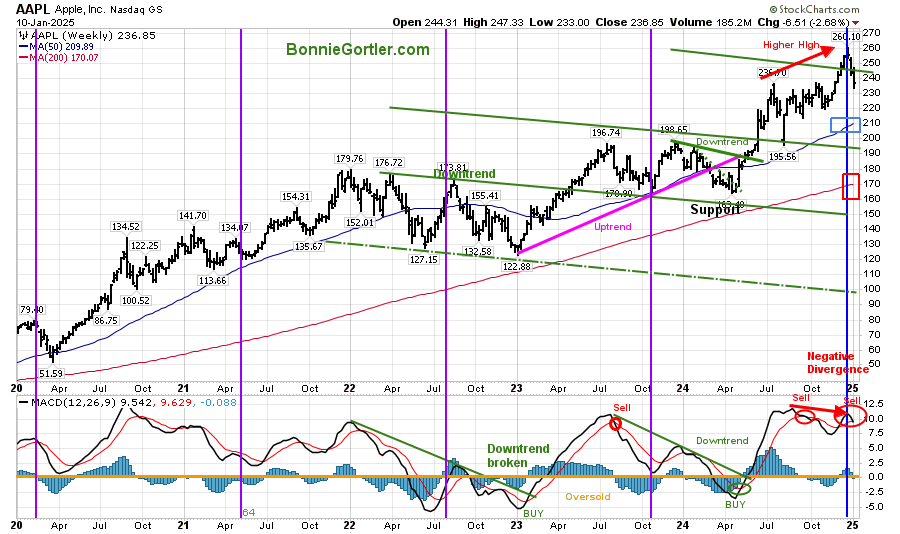Click the 79.40 price label
The image size is (900, 534).
32,309
